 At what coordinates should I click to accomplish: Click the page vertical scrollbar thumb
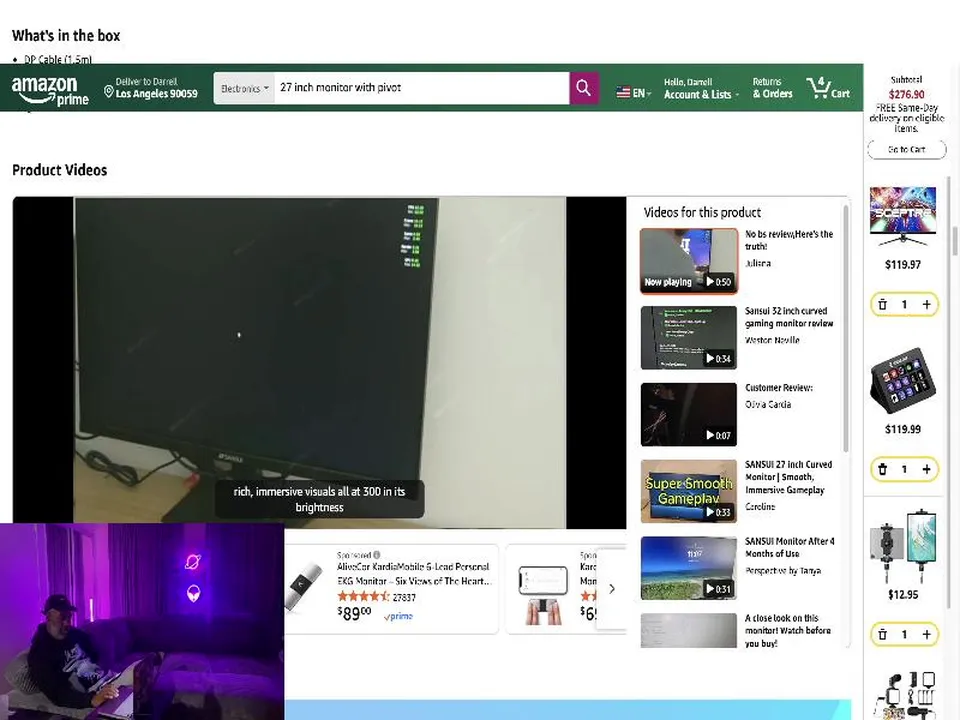tap(954, 241)
